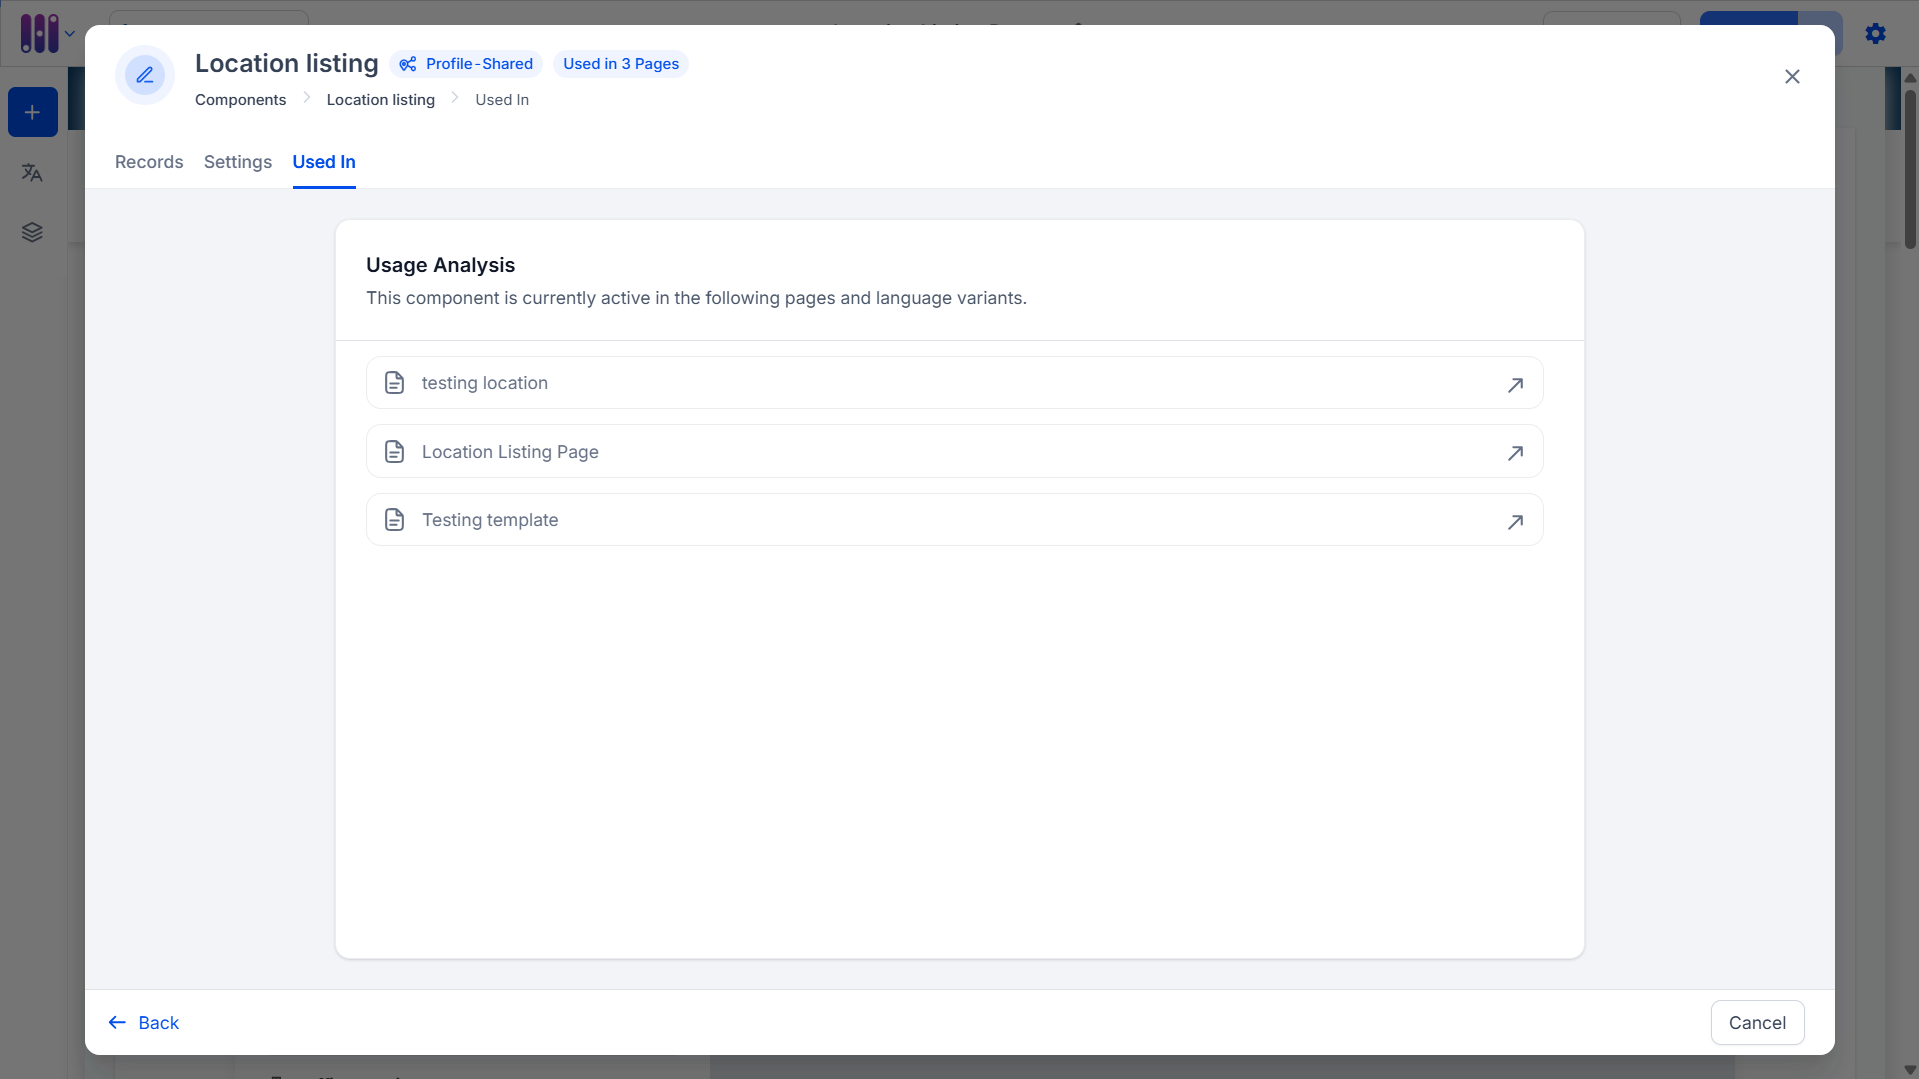This screenshot has height=1079, width=1919.
Task: Click the Usage Analysis heading
Action: point(440,265)
